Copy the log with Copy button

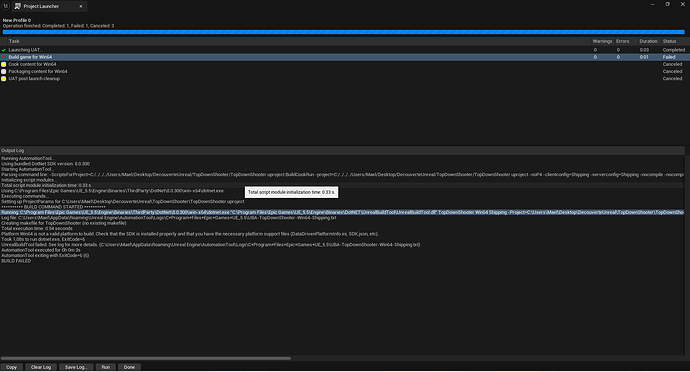[11, 367]
